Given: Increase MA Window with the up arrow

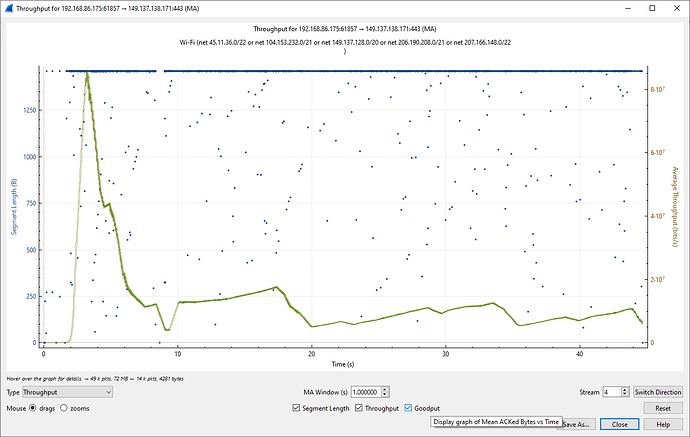Looking at the screenshot, I should pos(386,390).
